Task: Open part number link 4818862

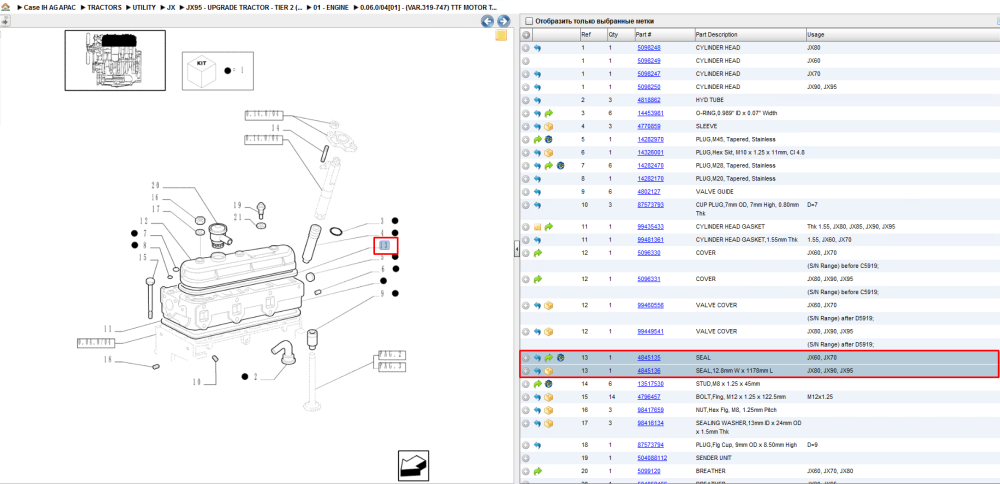Action: (x=649, y=100)
